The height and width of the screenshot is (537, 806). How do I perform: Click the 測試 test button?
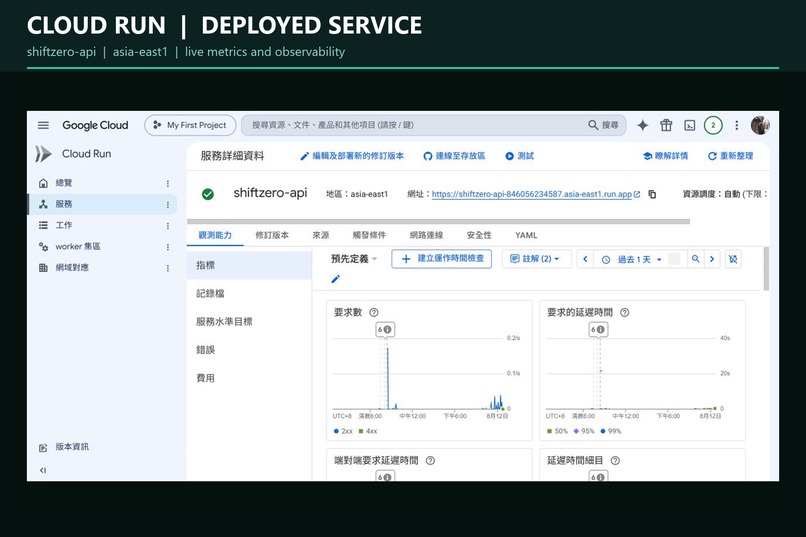[x=519, y=156]
